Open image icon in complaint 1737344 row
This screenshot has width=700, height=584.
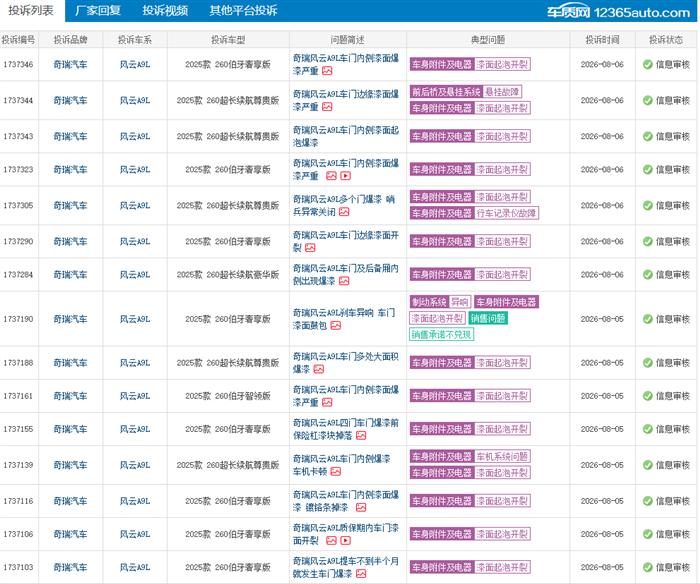point(327,107)
